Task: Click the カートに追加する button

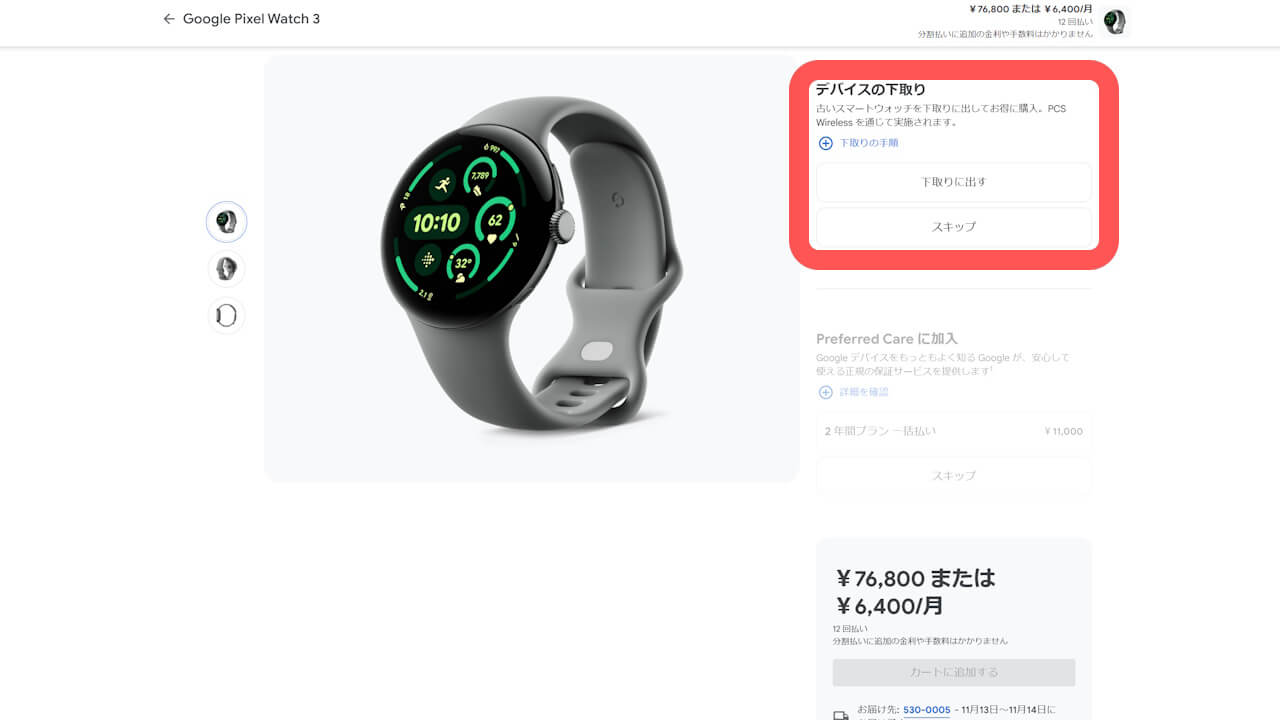Action: 954,672
